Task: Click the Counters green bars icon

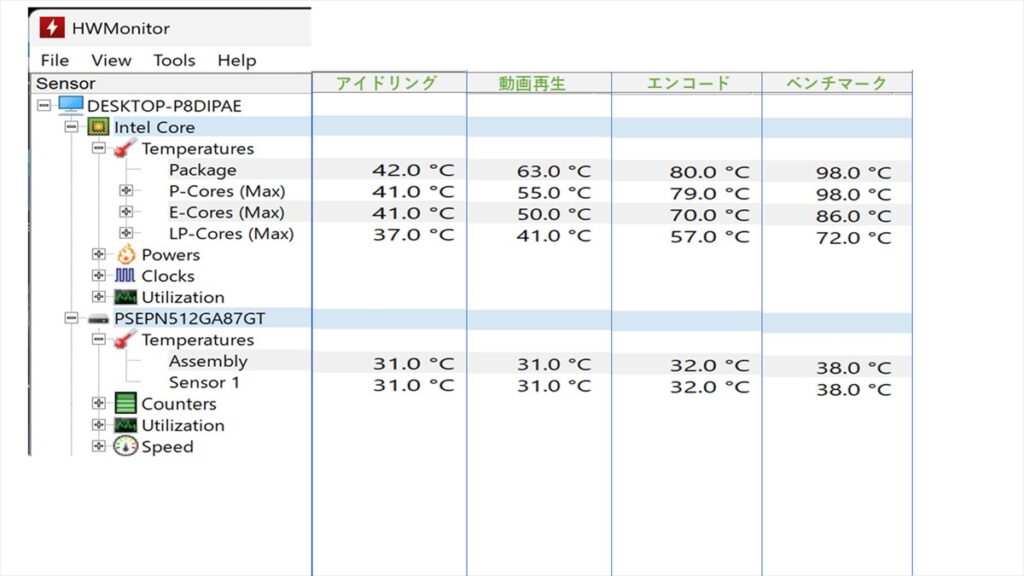Action: (x=125, y=403)
